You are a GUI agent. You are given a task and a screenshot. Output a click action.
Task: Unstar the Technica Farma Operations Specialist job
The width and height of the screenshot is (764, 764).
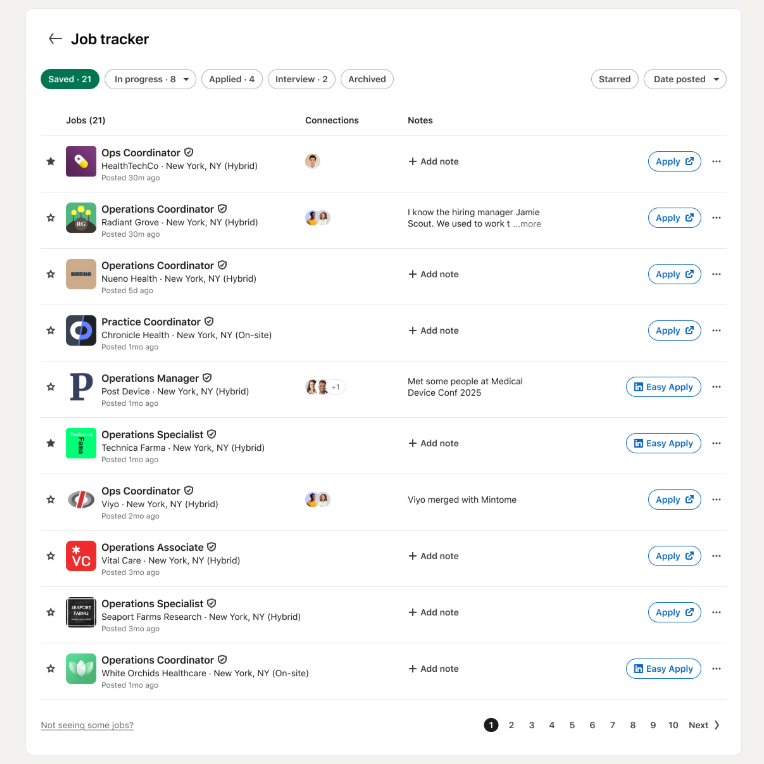click(x=51, y=443)
